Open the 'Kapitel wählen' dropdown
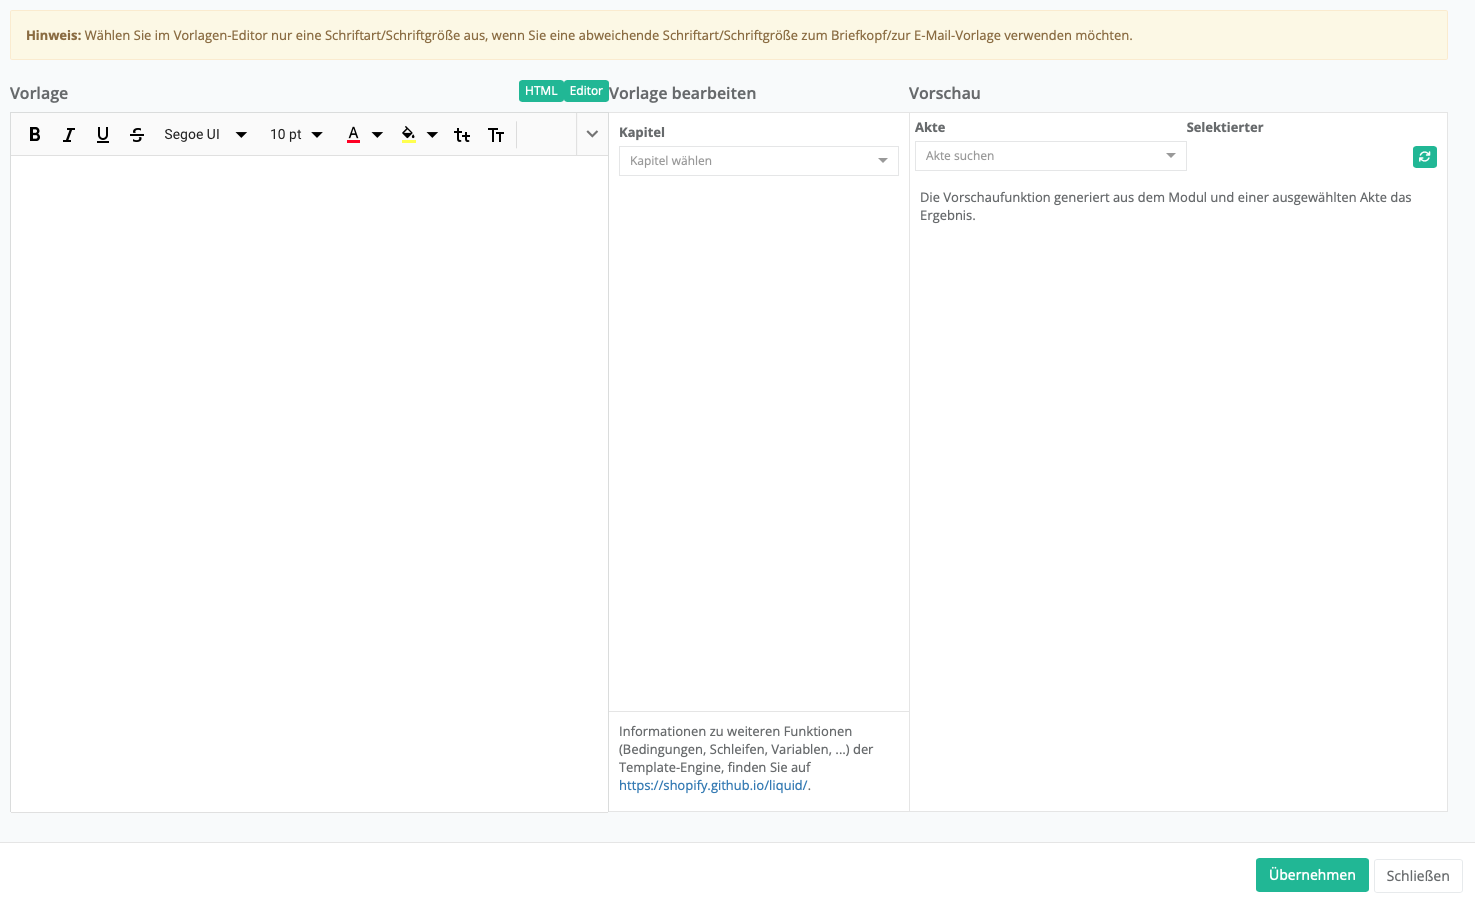 pos(758,161)
